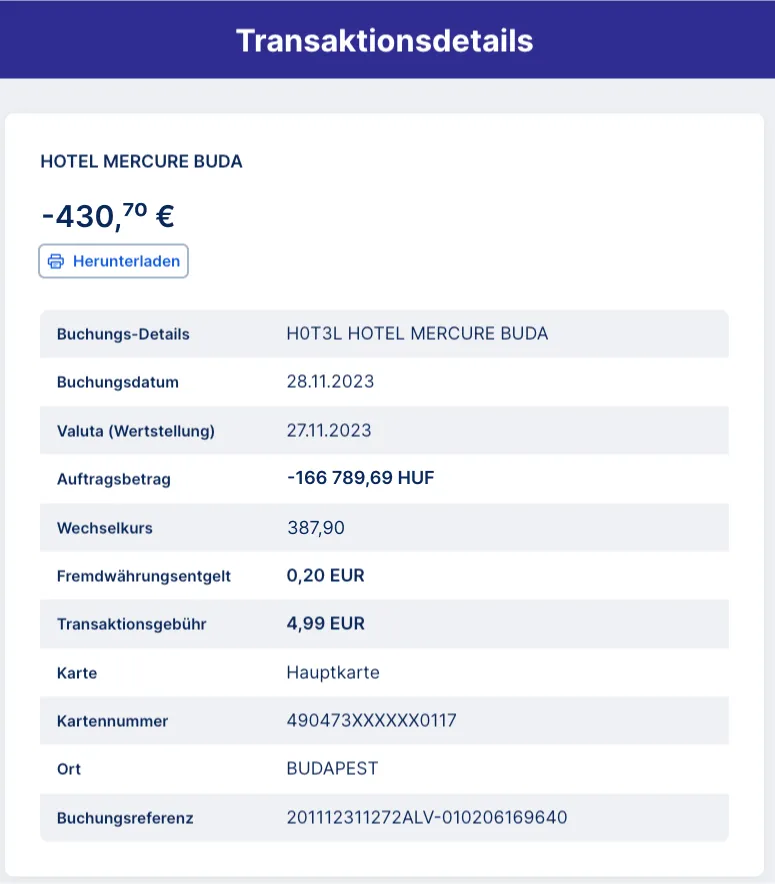This screenshot has height=884, width=775.
Task: Select the Buchungs-Details row
Action: (x=384, y=334)
